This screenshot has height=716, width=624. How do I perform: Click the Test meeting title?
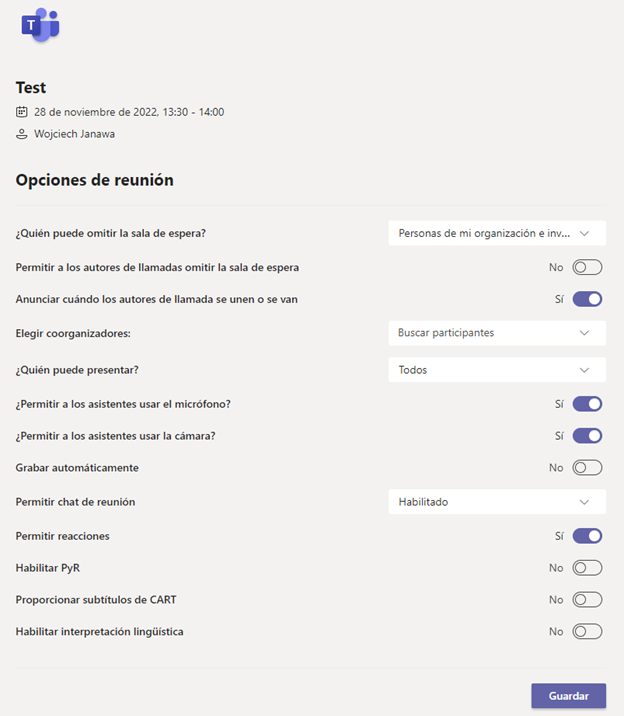[x=31, y=88]
